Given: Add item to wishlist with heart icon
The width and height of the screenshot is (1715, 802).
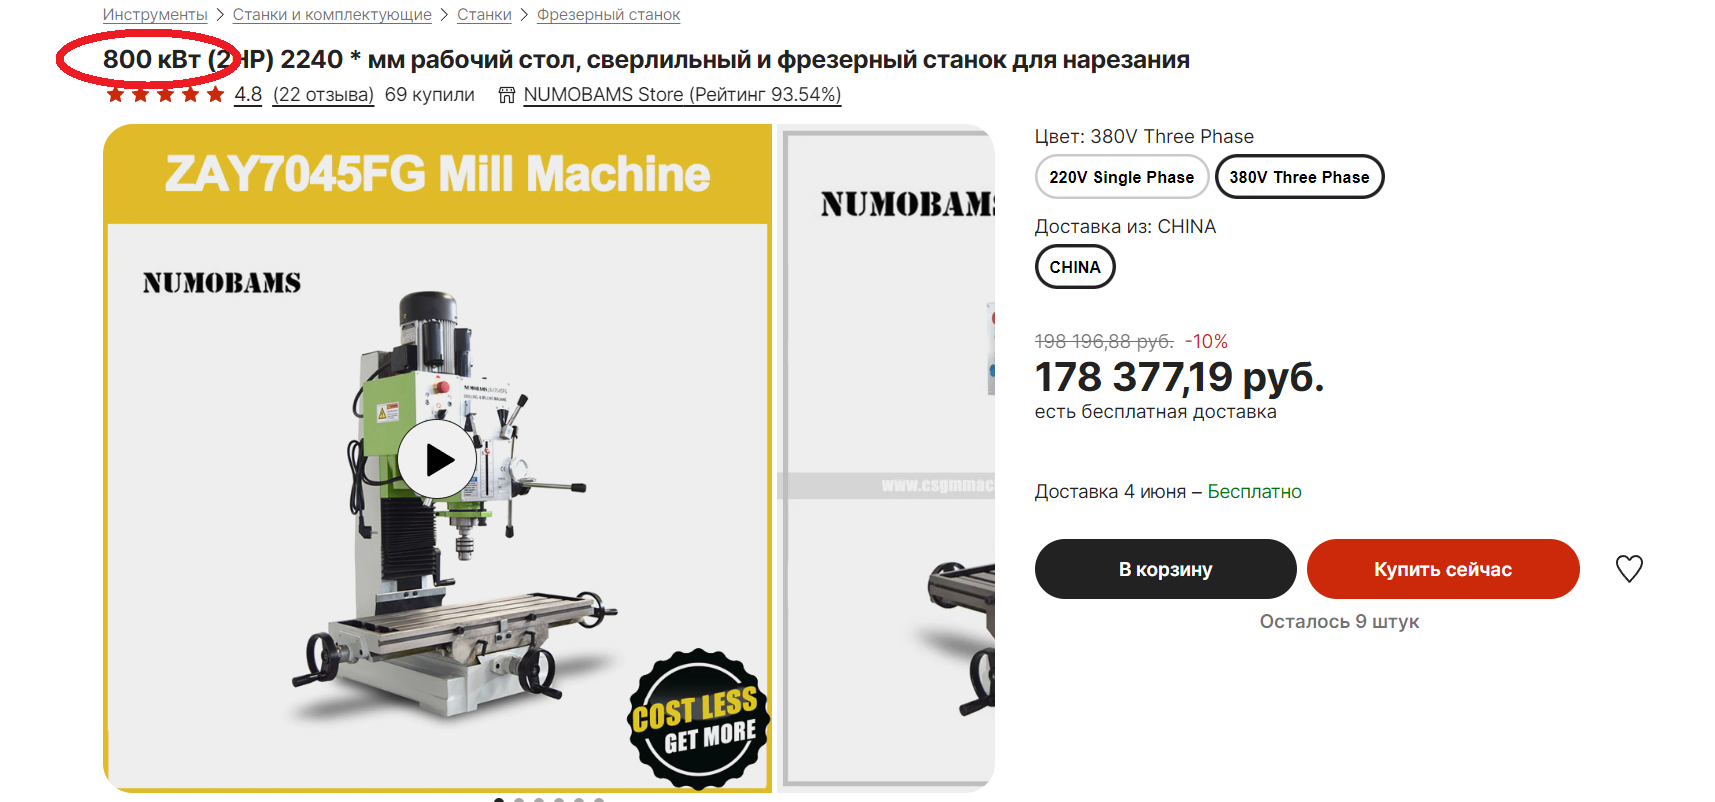Looking at the screenshot, I should click(x=1629, y=569).
